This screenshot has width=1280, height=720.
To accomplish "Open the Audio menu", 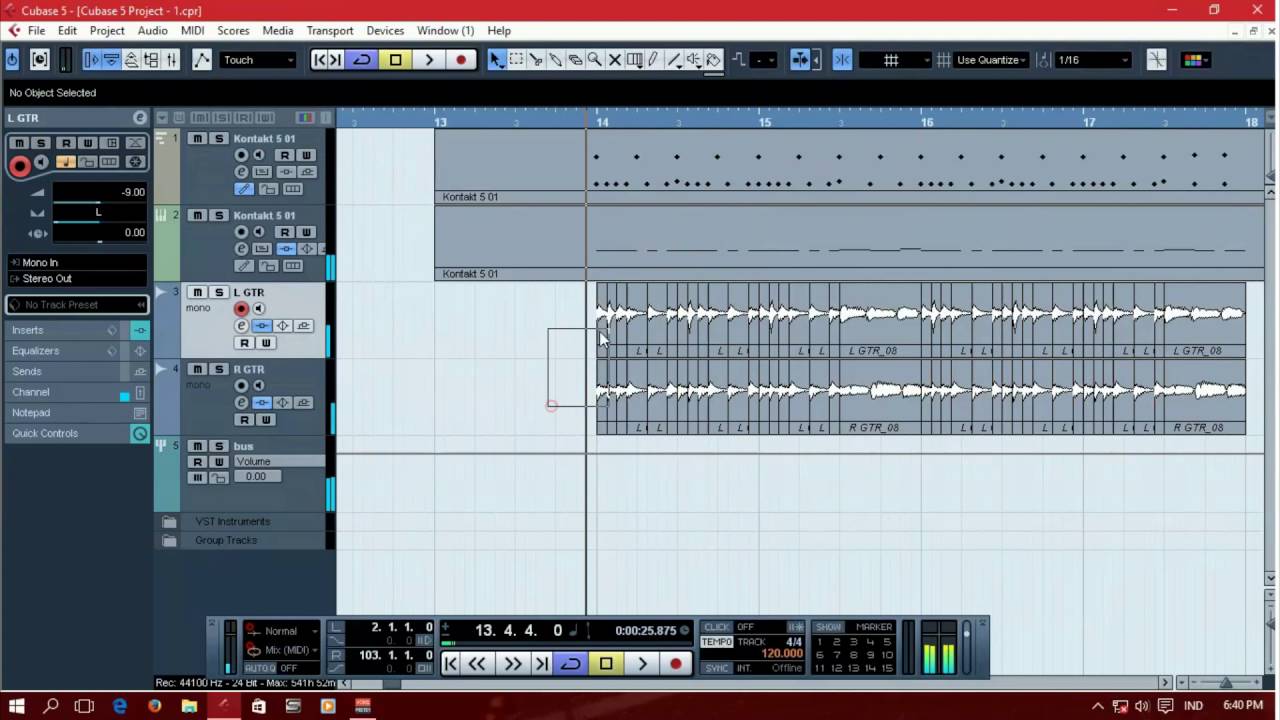I will 152,31.
